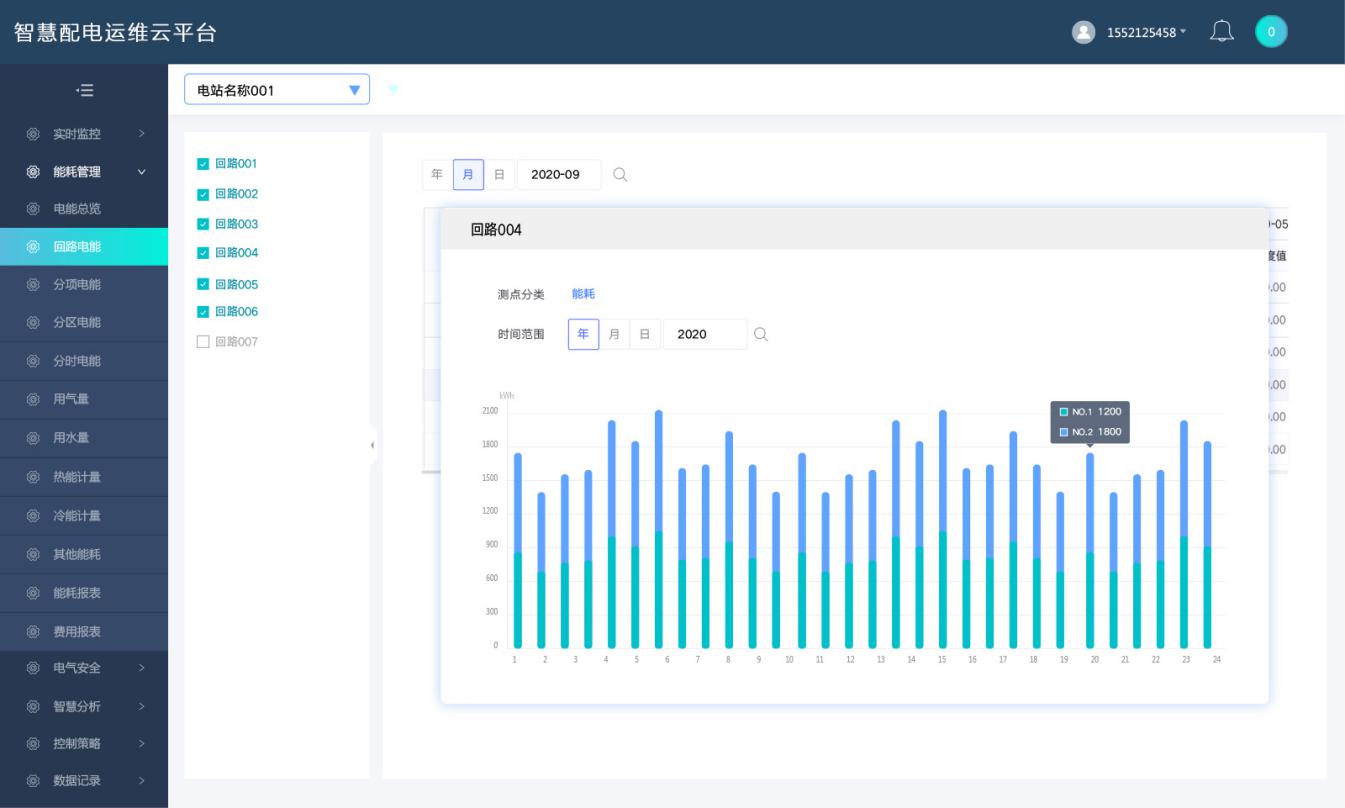Open the 能耗报表 menu item
This screenshot has height=808, width=1345.
coord(84,593)
